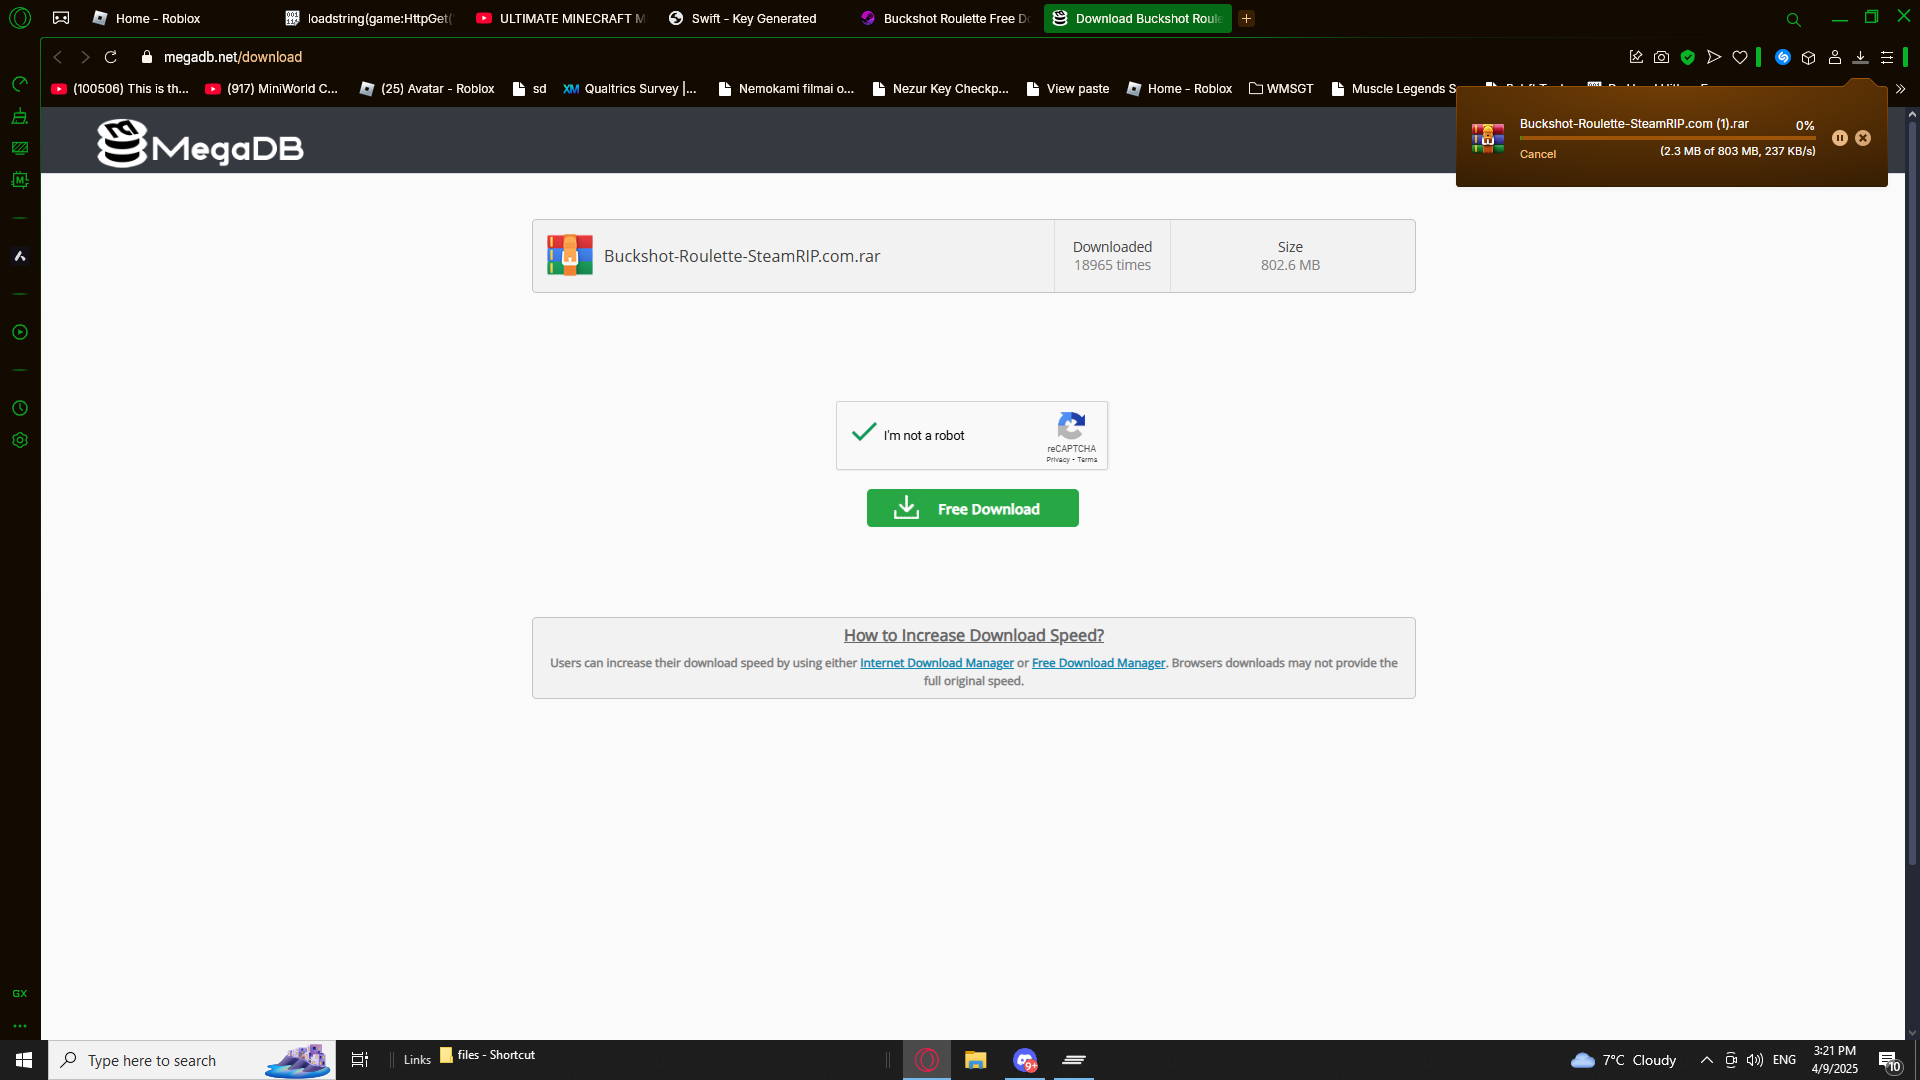1920x1080 pixels.
Task: Open volume control in system tray
Action: point(1755,1060)
